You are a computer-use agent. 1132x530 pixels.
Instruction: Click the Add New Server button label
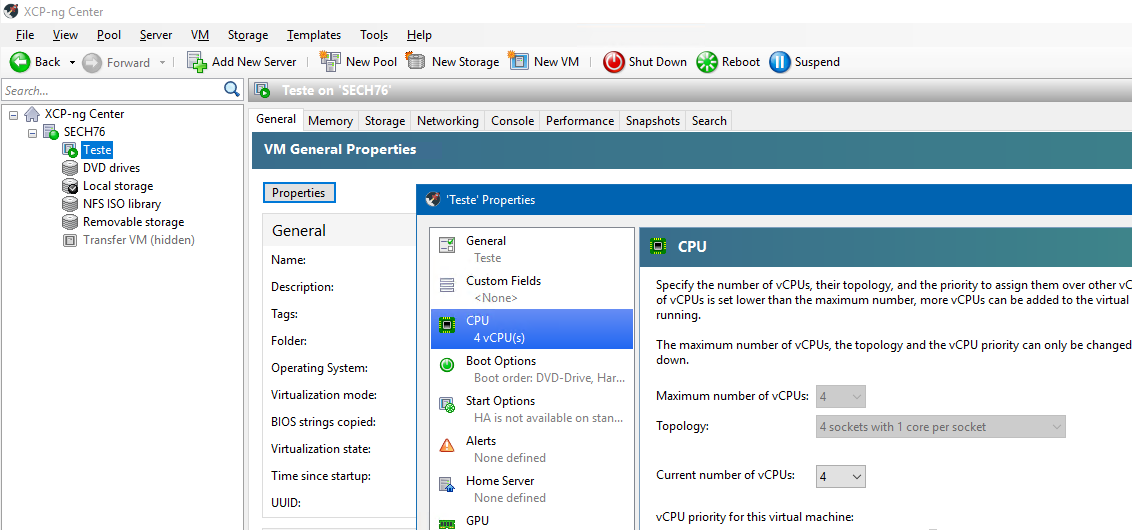tap(254, 62)
